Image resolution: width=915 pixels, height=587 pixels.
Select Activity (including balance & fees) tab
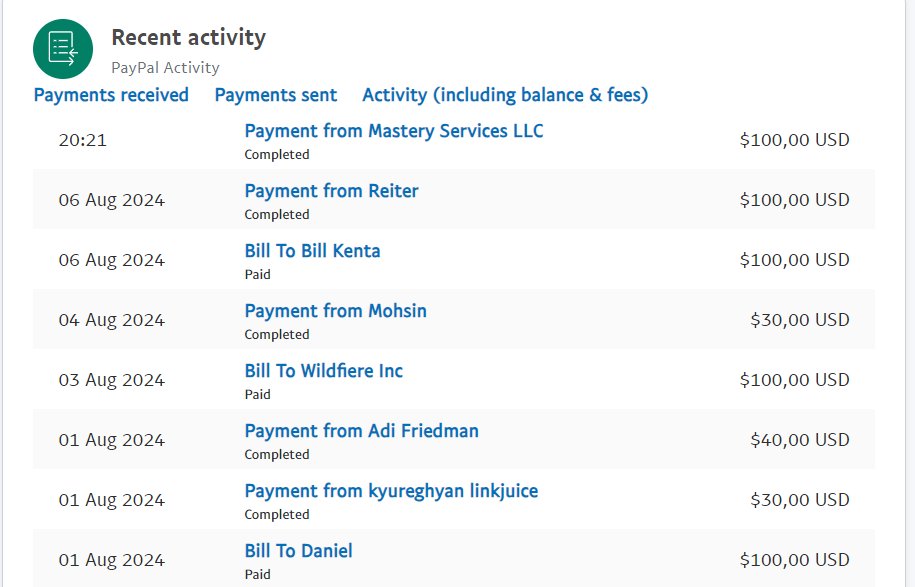[x=505, y=95]
